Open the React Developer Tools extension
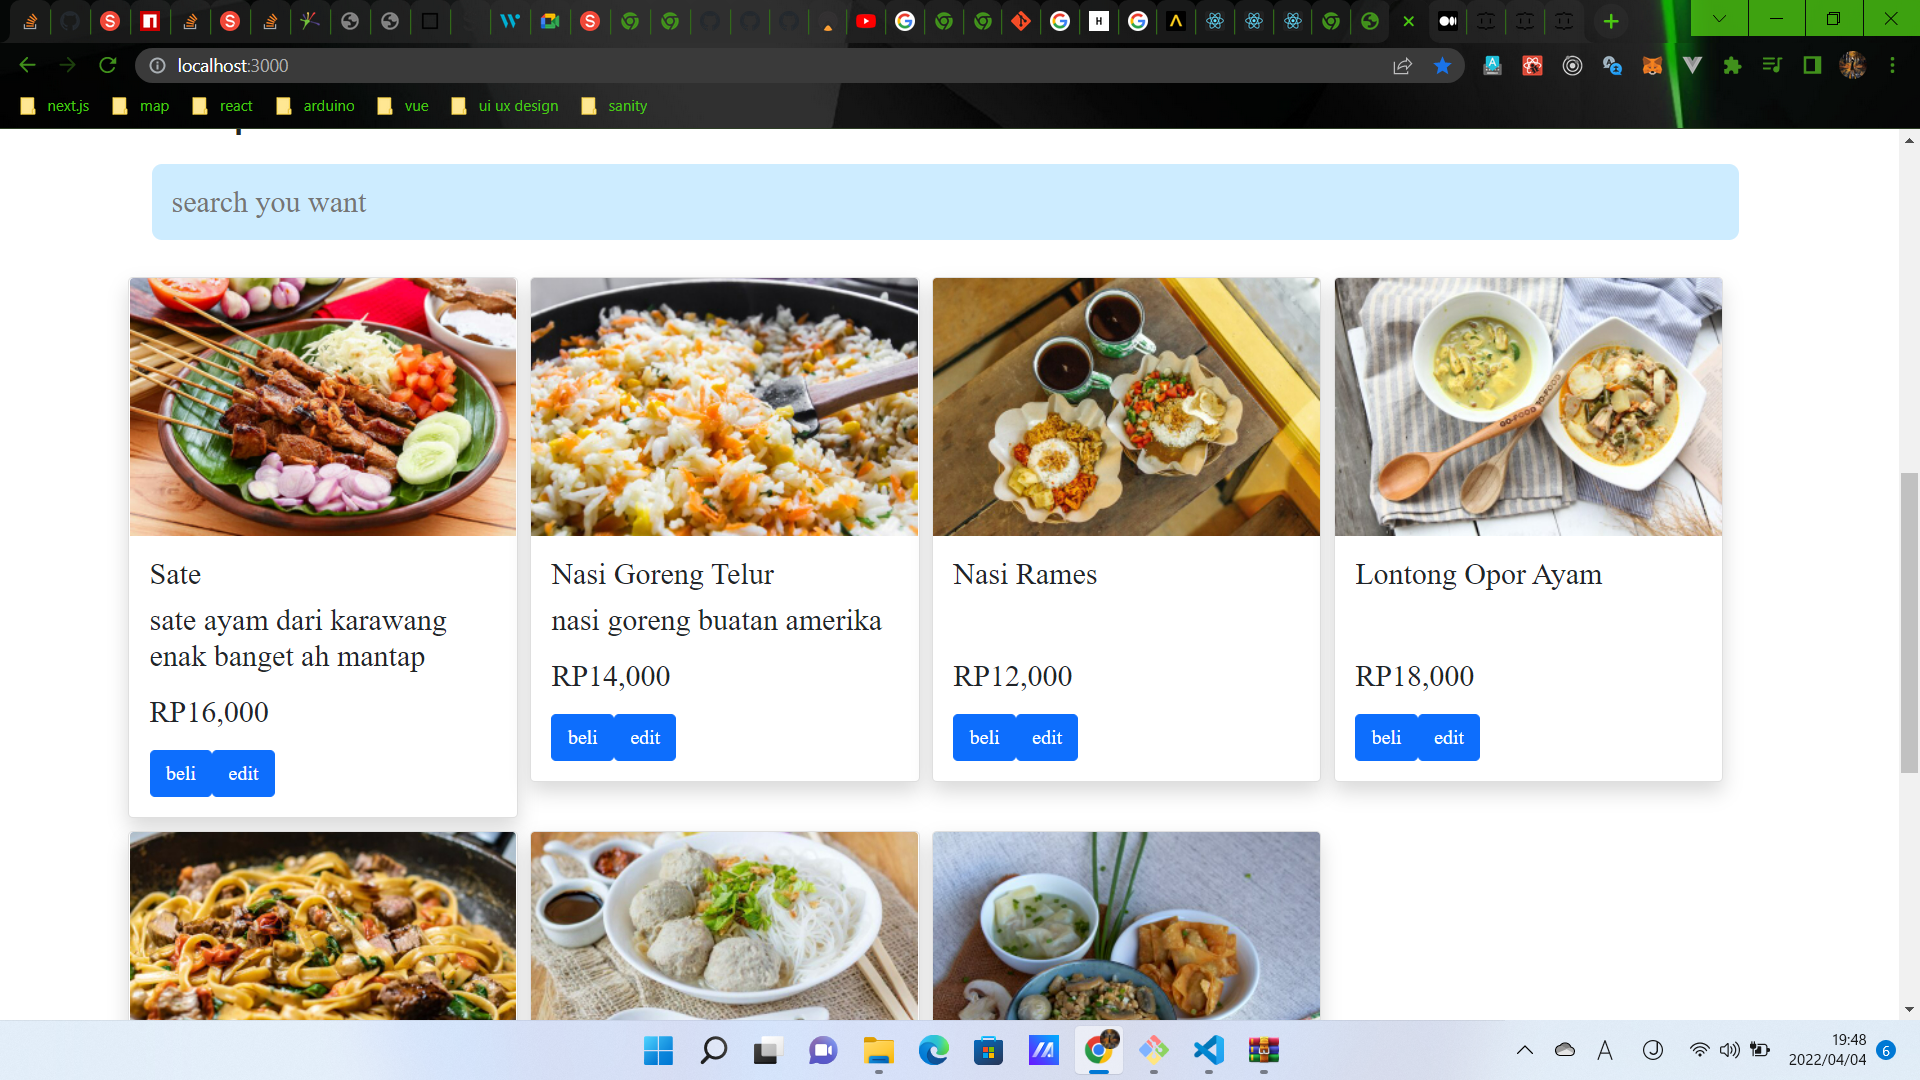 click(x=1532, y=65)
